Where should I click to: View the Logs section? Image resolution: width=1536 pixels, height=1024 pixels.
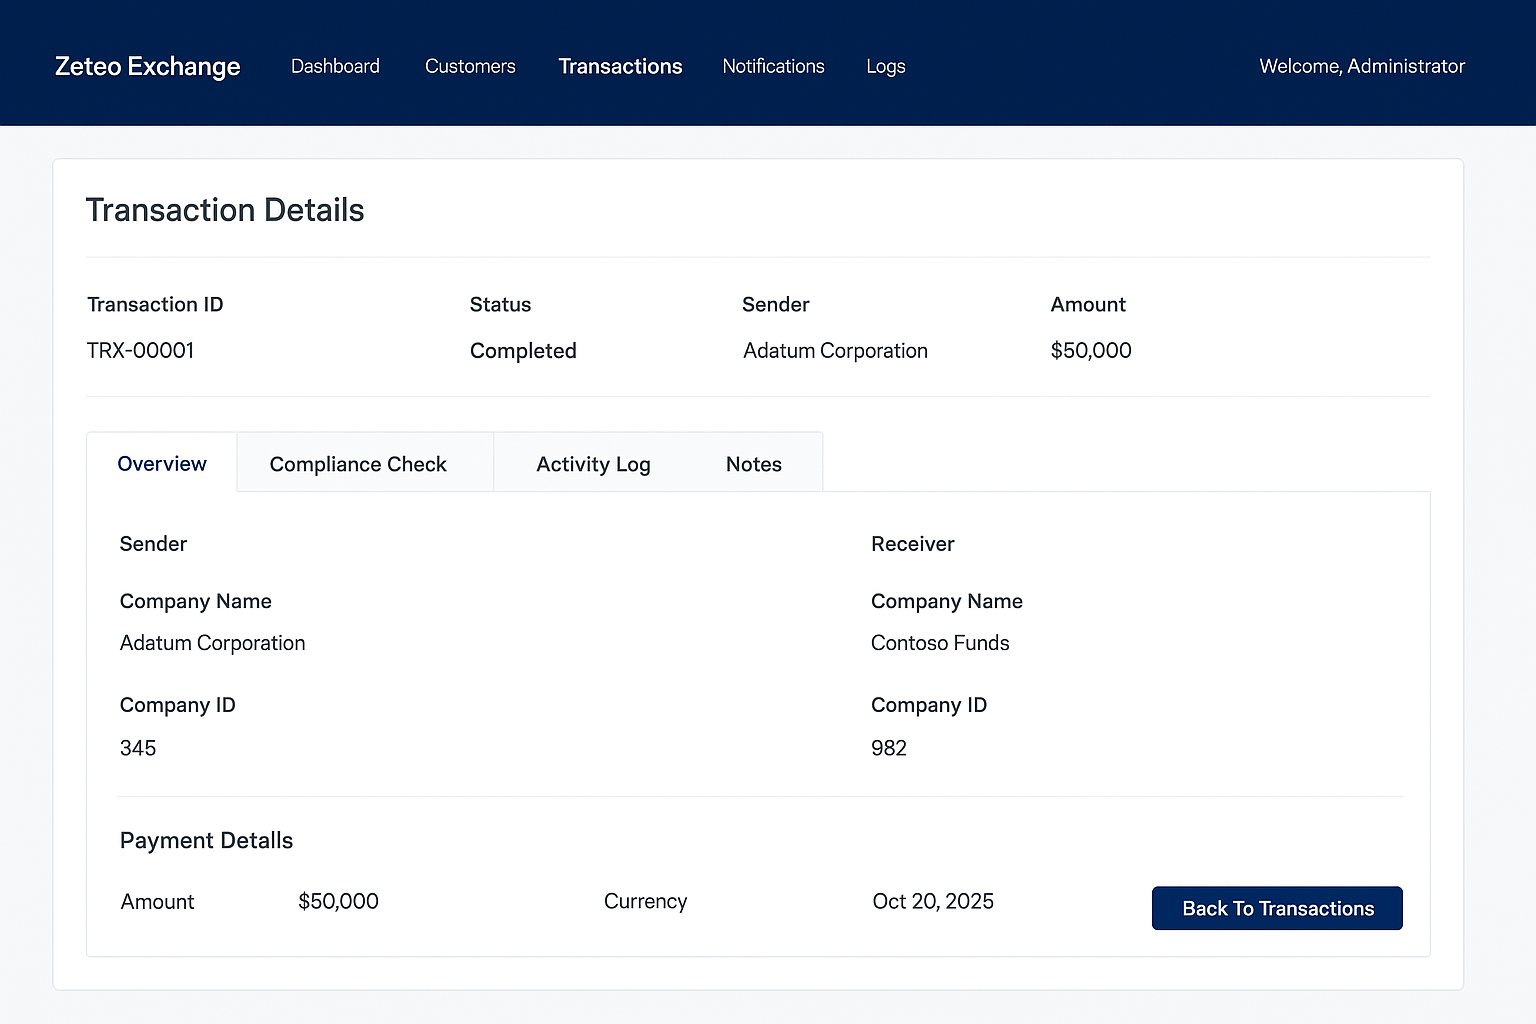pos(885,66)
